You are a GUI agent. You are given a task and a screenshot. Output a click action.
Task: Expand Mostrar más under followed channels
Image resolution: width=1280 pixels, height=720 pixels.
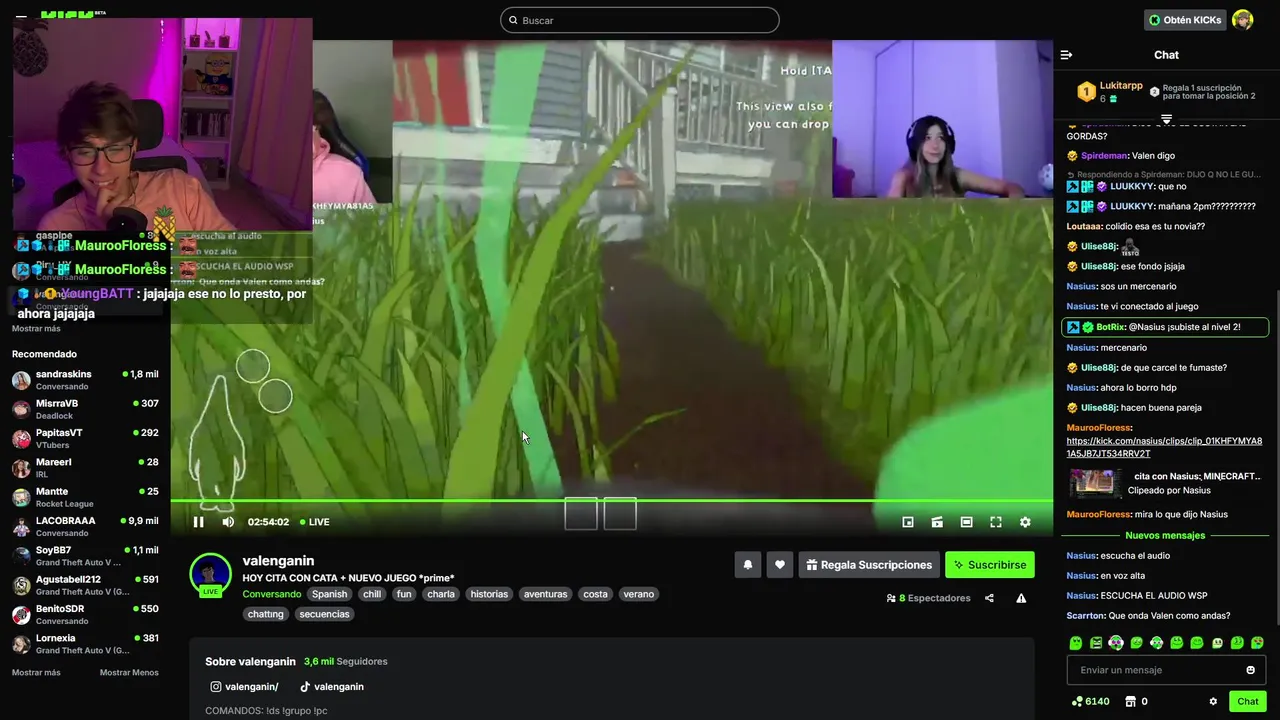click(36, 328)
